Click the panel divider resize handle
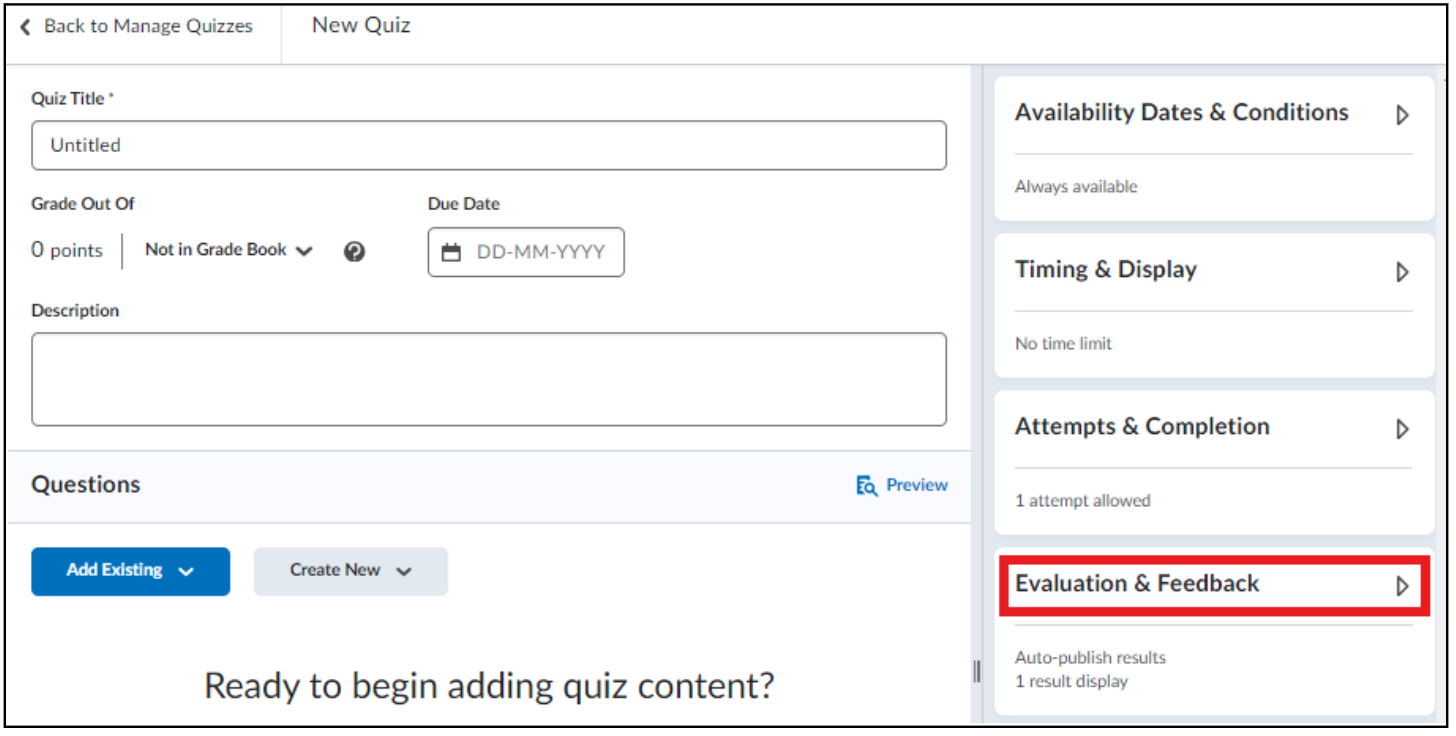This screenshot has width=1456, height=736. pos(977,671)
